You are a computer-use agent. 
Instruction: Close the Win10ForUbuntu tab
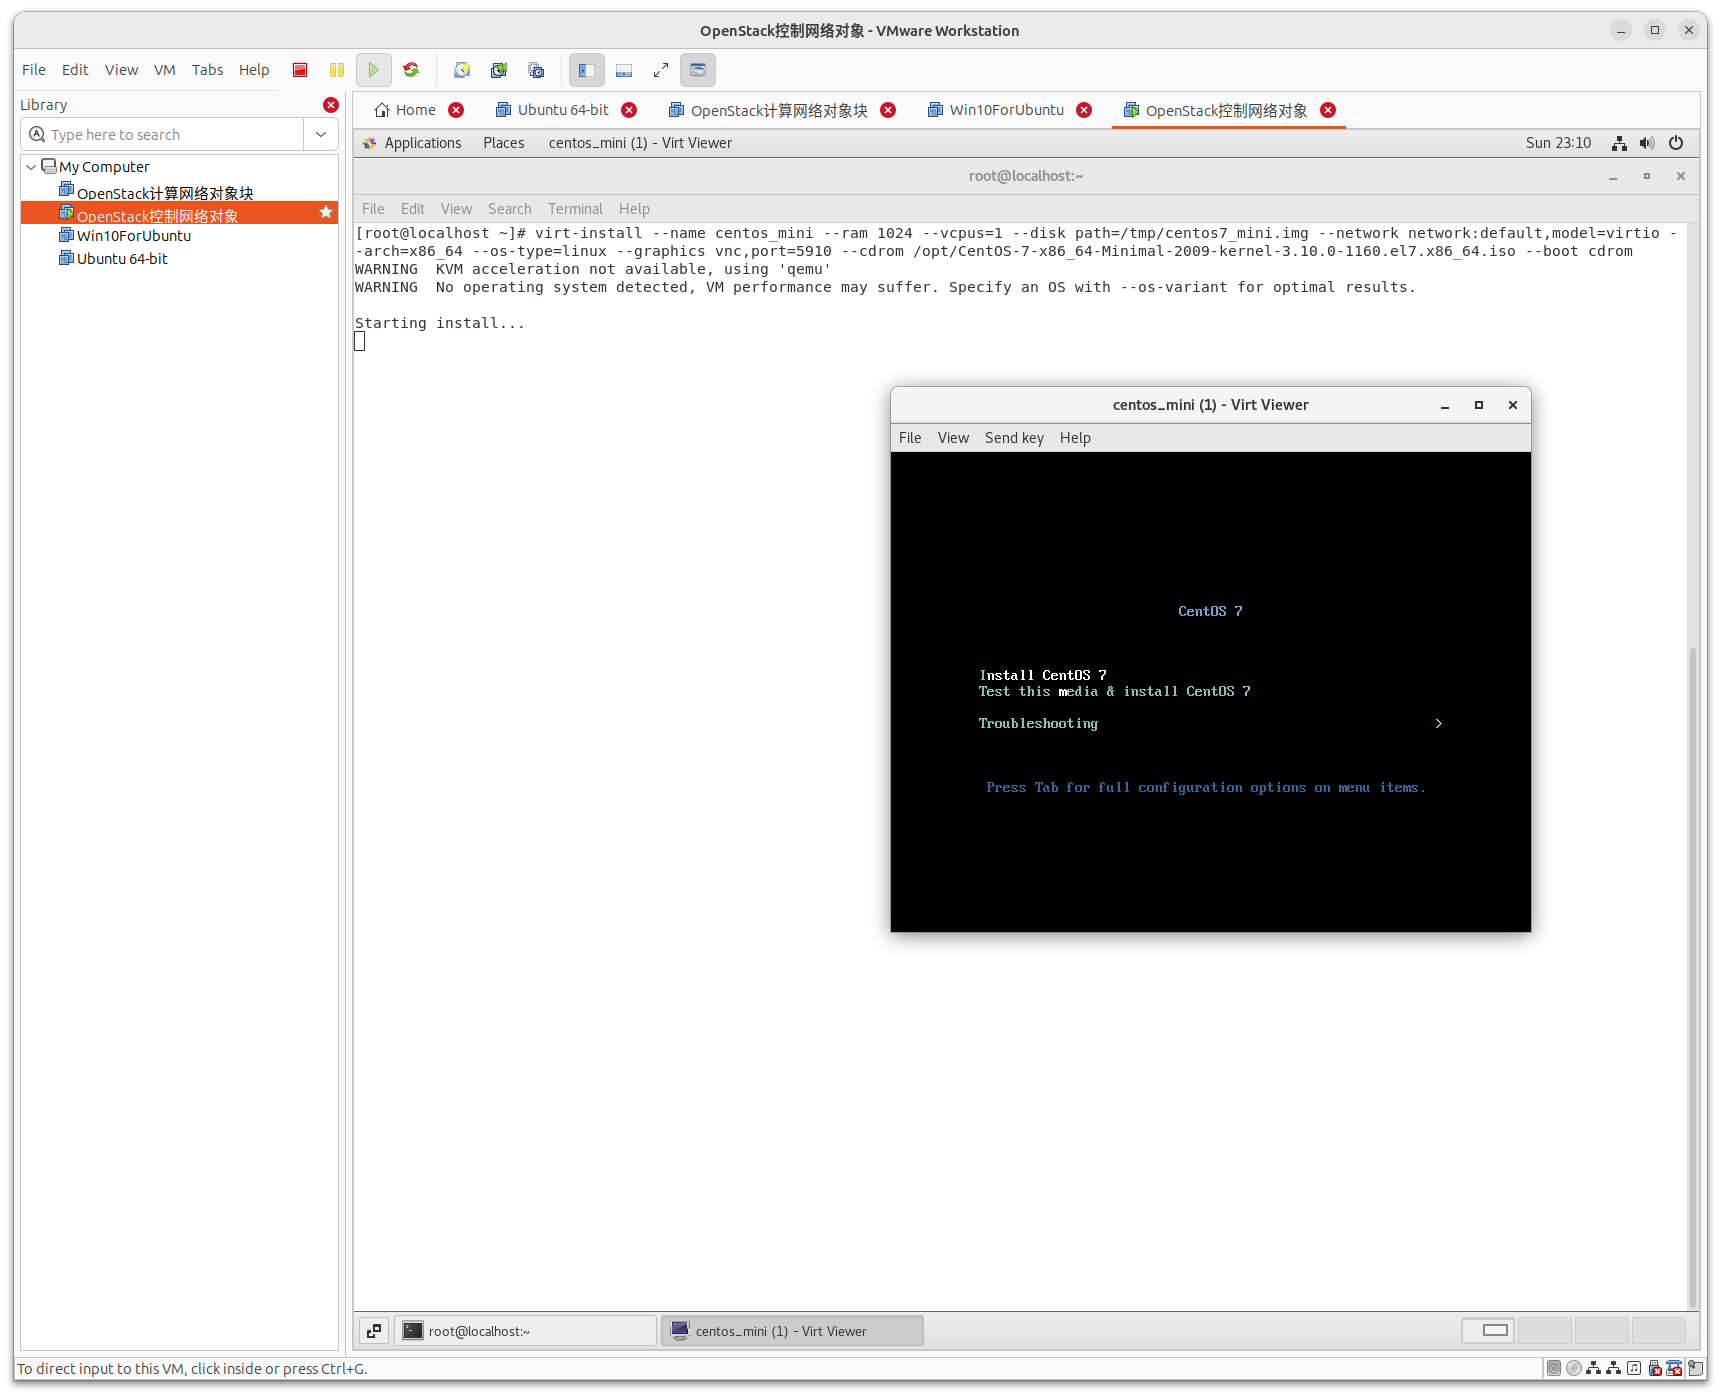[1084, 110]
